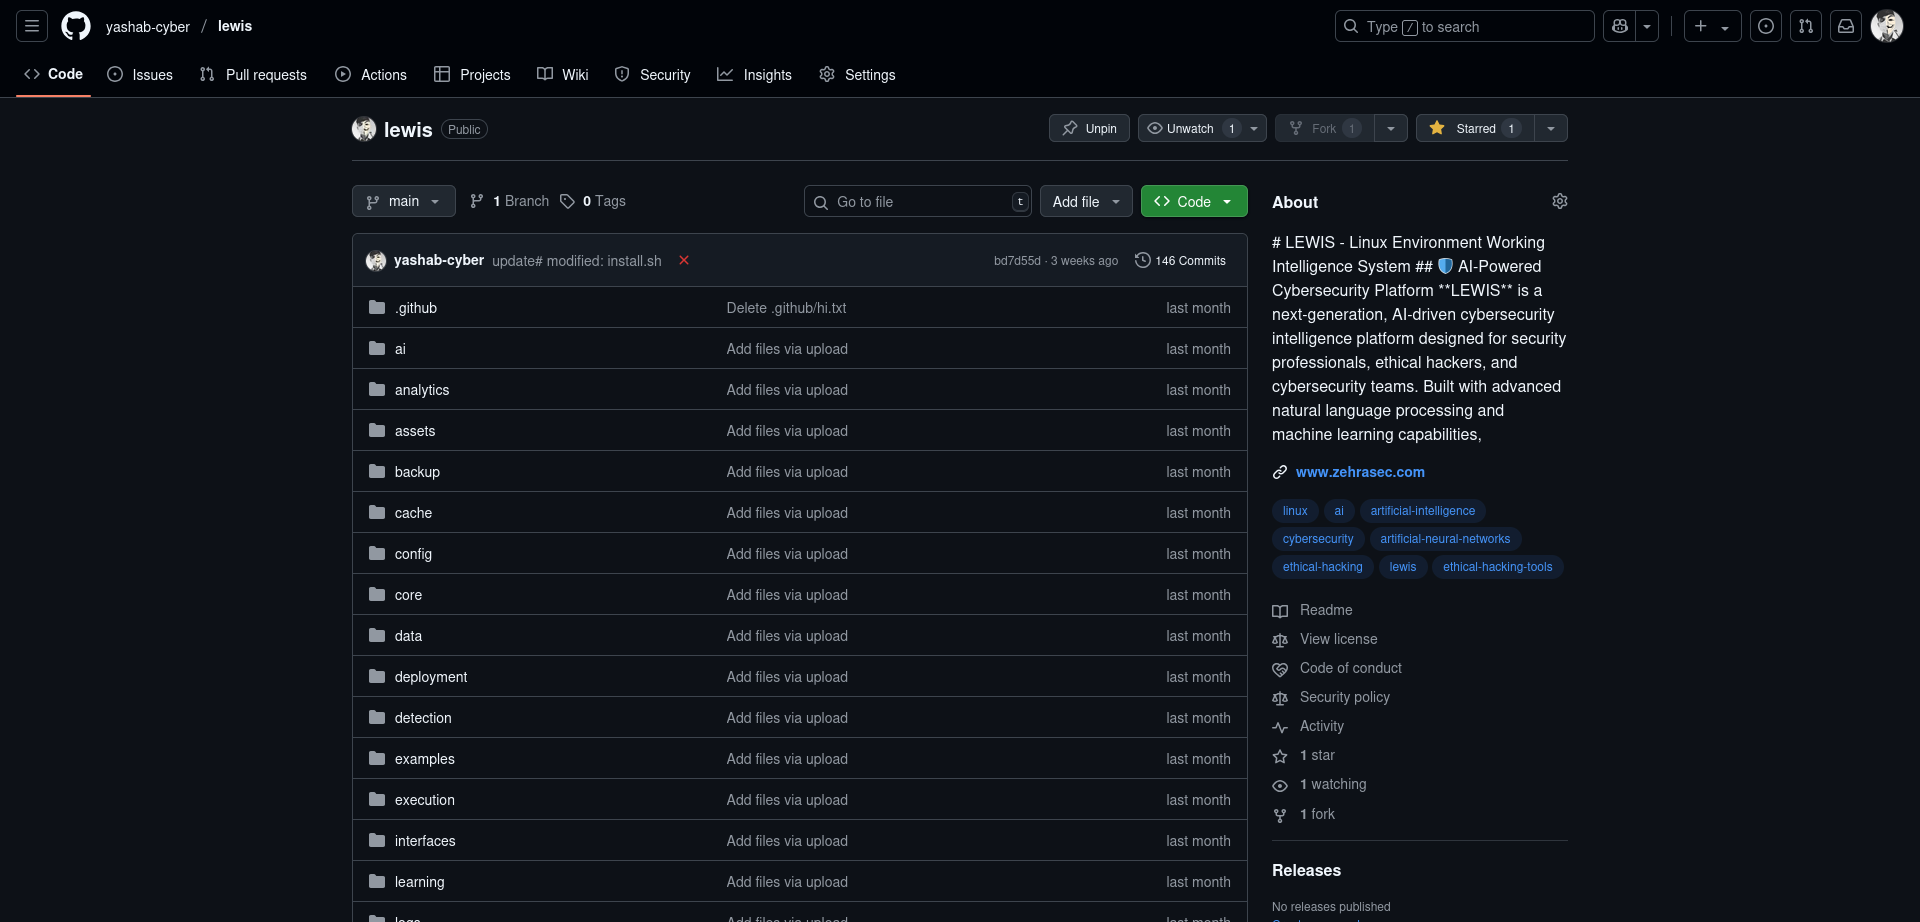
Task: Open the issues icon in top bar
Action: pyautogui.click(x=1766, y=26)
